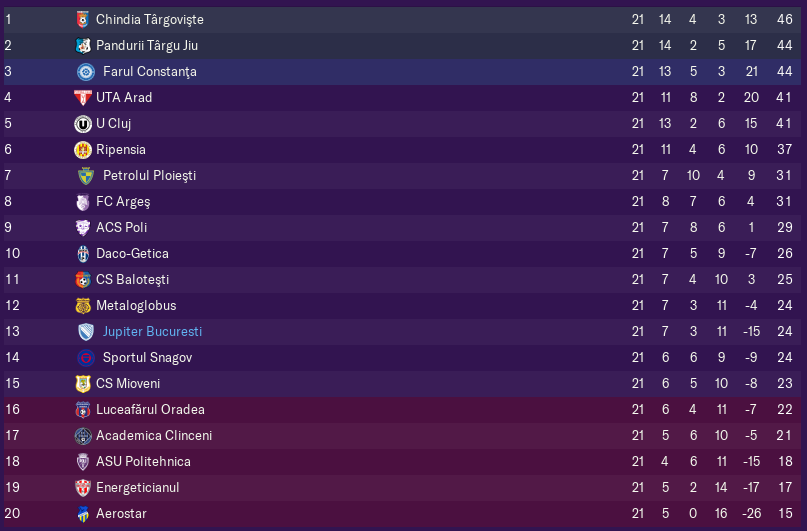Image resolution: width=807 pixels, height=531 pixels.
Task: Open Jupiter Bucuresti team link
Action: coord(152,331)
